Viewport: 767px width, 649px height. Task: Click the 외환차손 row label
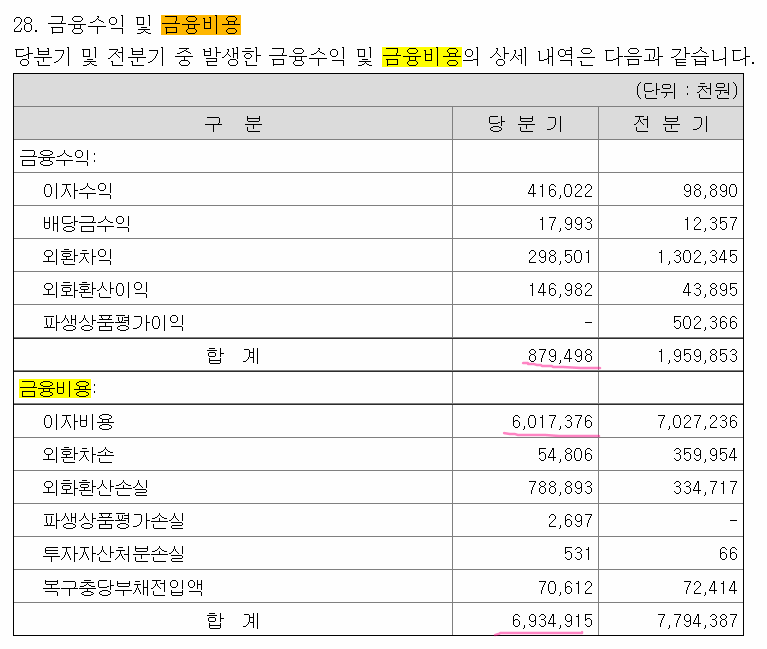(x=78, y=454)
